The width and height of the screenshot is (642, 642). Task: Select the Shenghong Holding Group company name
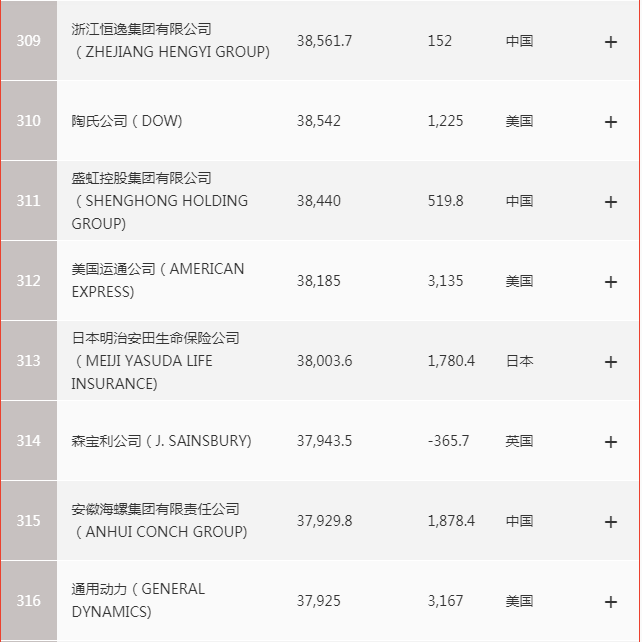tap(160, 201)
